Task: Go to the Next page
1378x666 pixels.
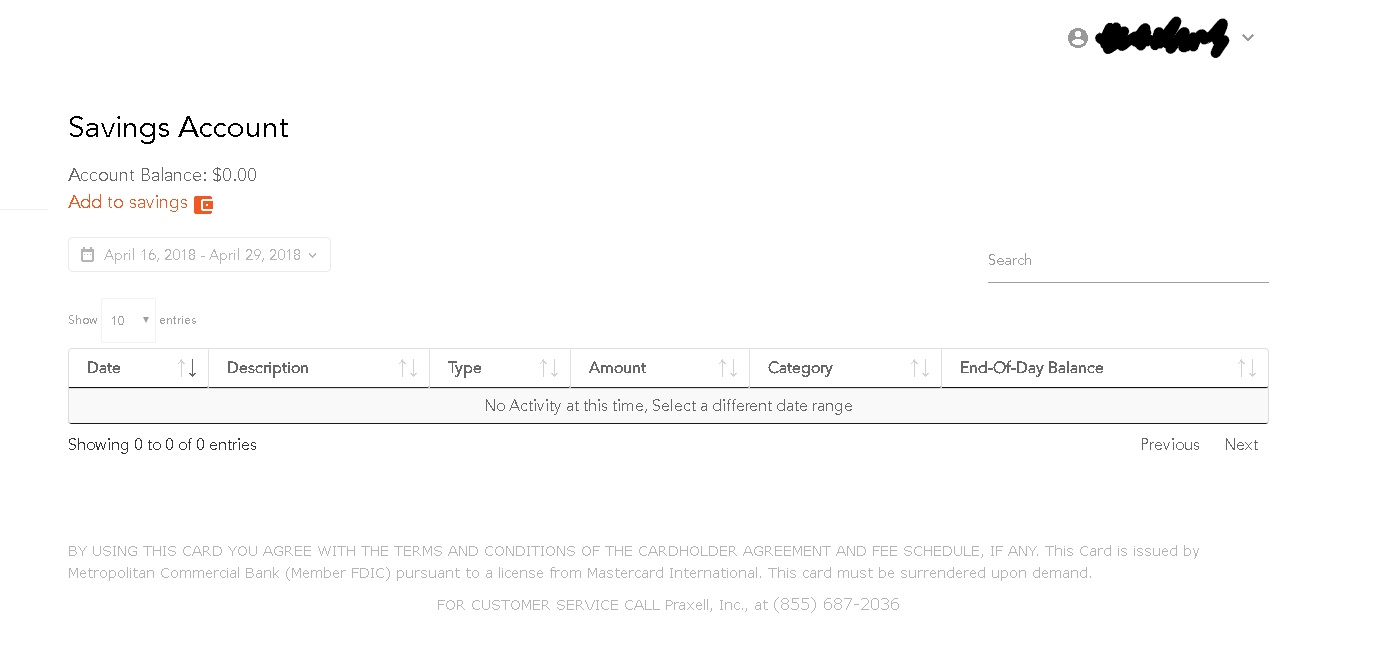Action: pos(1241,445)
